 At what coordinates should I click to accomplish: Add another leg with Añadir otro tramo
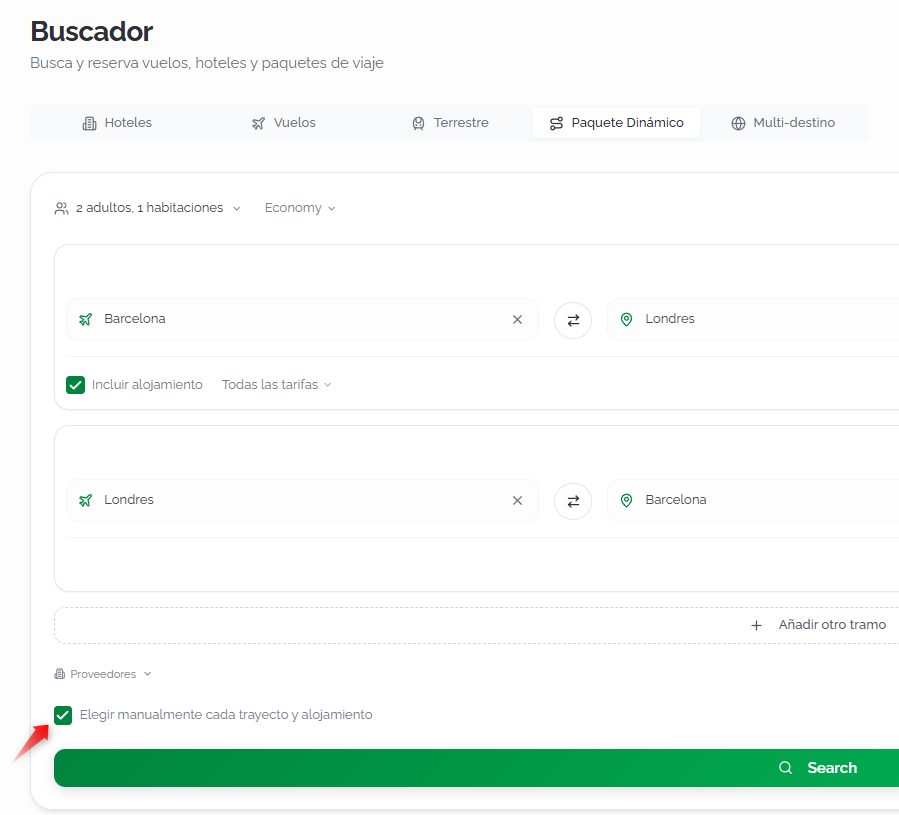click(477, 625)
